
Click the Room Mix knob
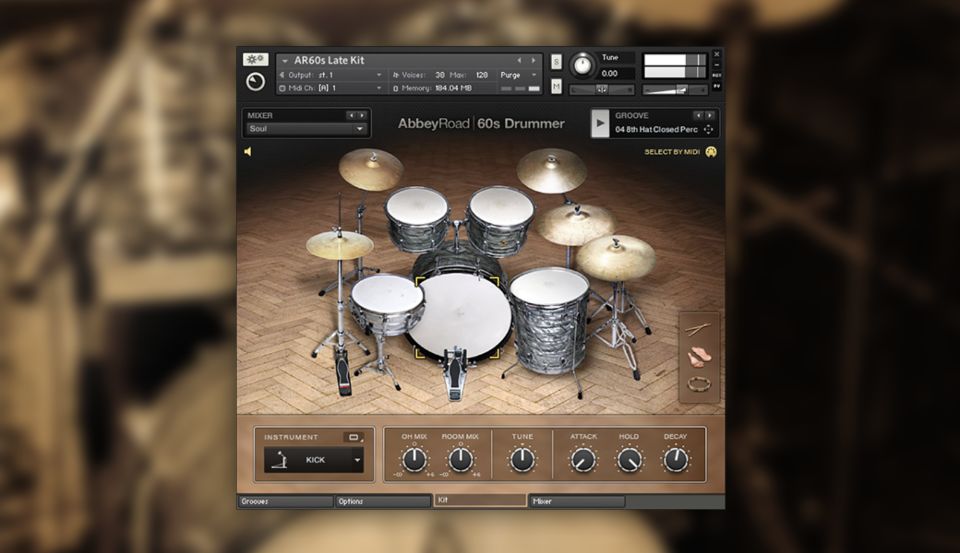pyautogui.click(x=460, y=459)
